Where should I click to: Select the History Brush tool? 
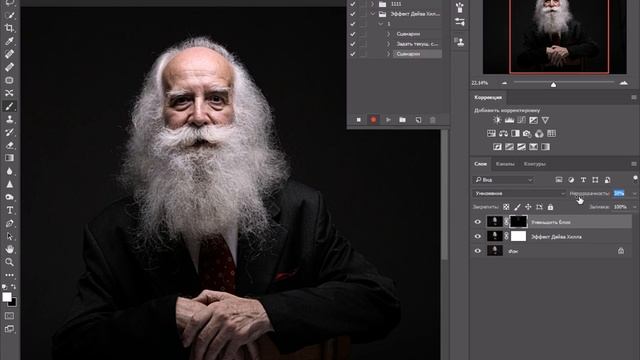(x=9, y=132)
